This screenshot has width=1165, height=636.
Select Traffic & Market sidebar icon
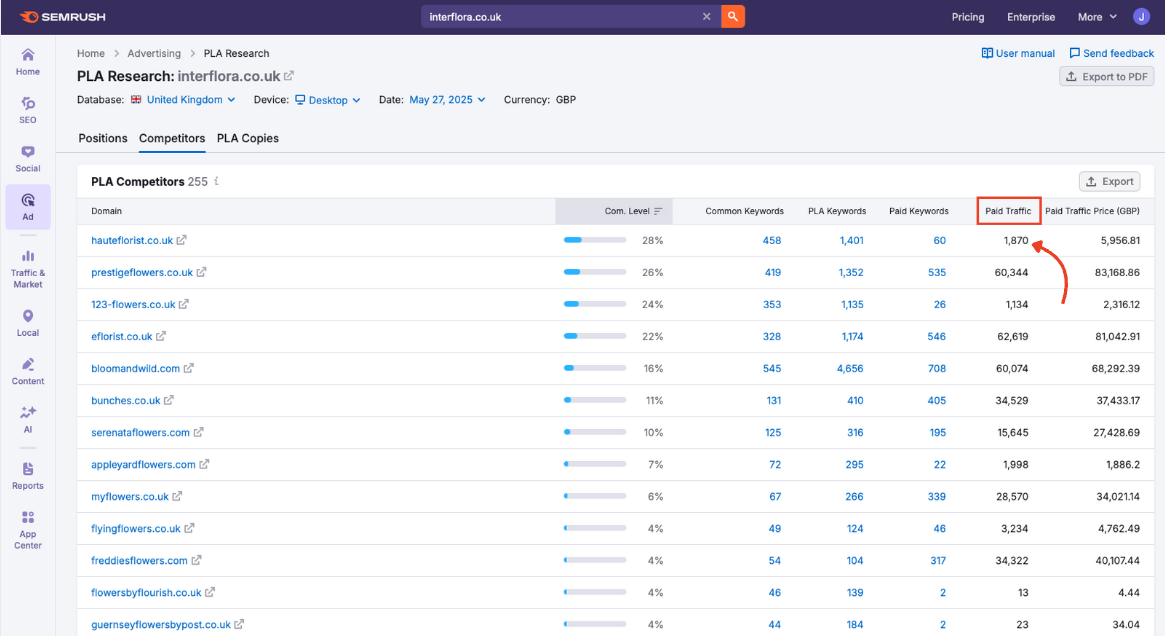click(x=28, y=269)
